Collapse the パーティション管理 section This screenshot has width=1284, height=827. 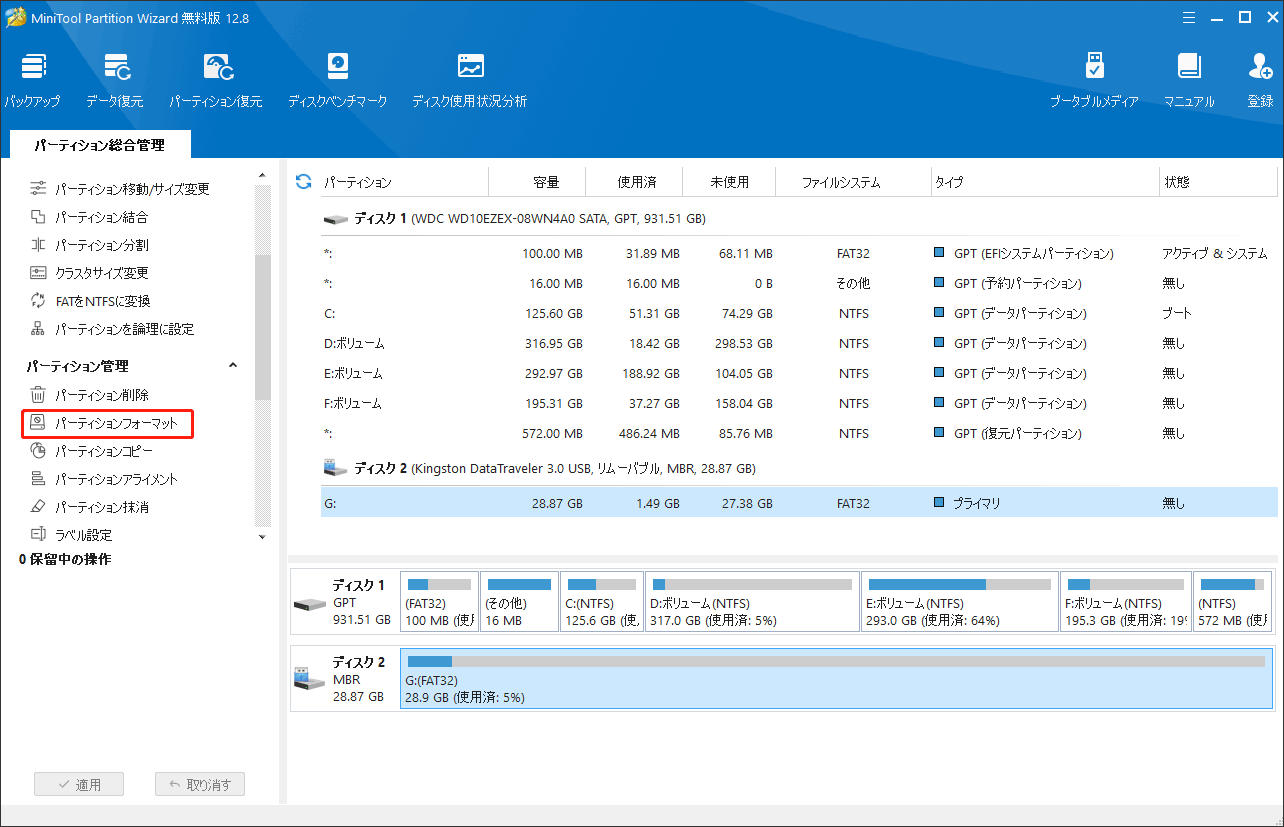pos(233,366)
